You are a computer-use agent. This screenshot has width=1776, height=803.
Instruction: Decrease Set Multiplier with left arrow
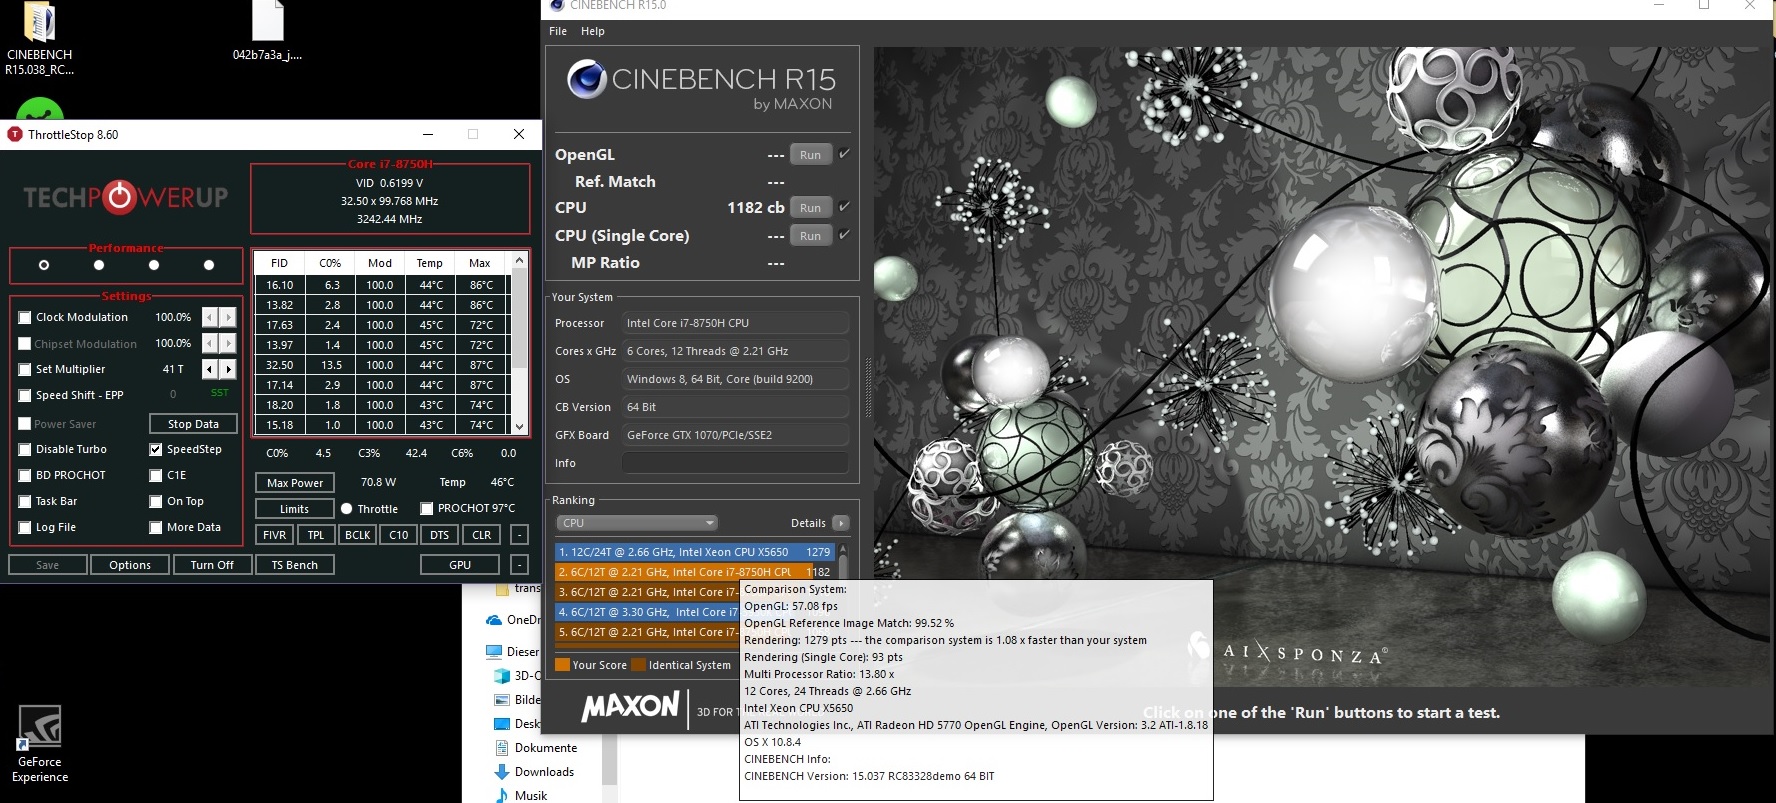[x=210, y=369]
